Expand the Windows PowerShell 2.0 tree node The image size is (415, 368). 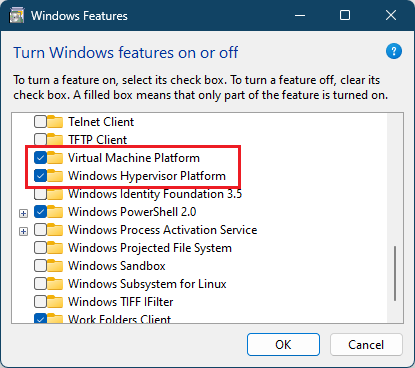click(23, 213)
